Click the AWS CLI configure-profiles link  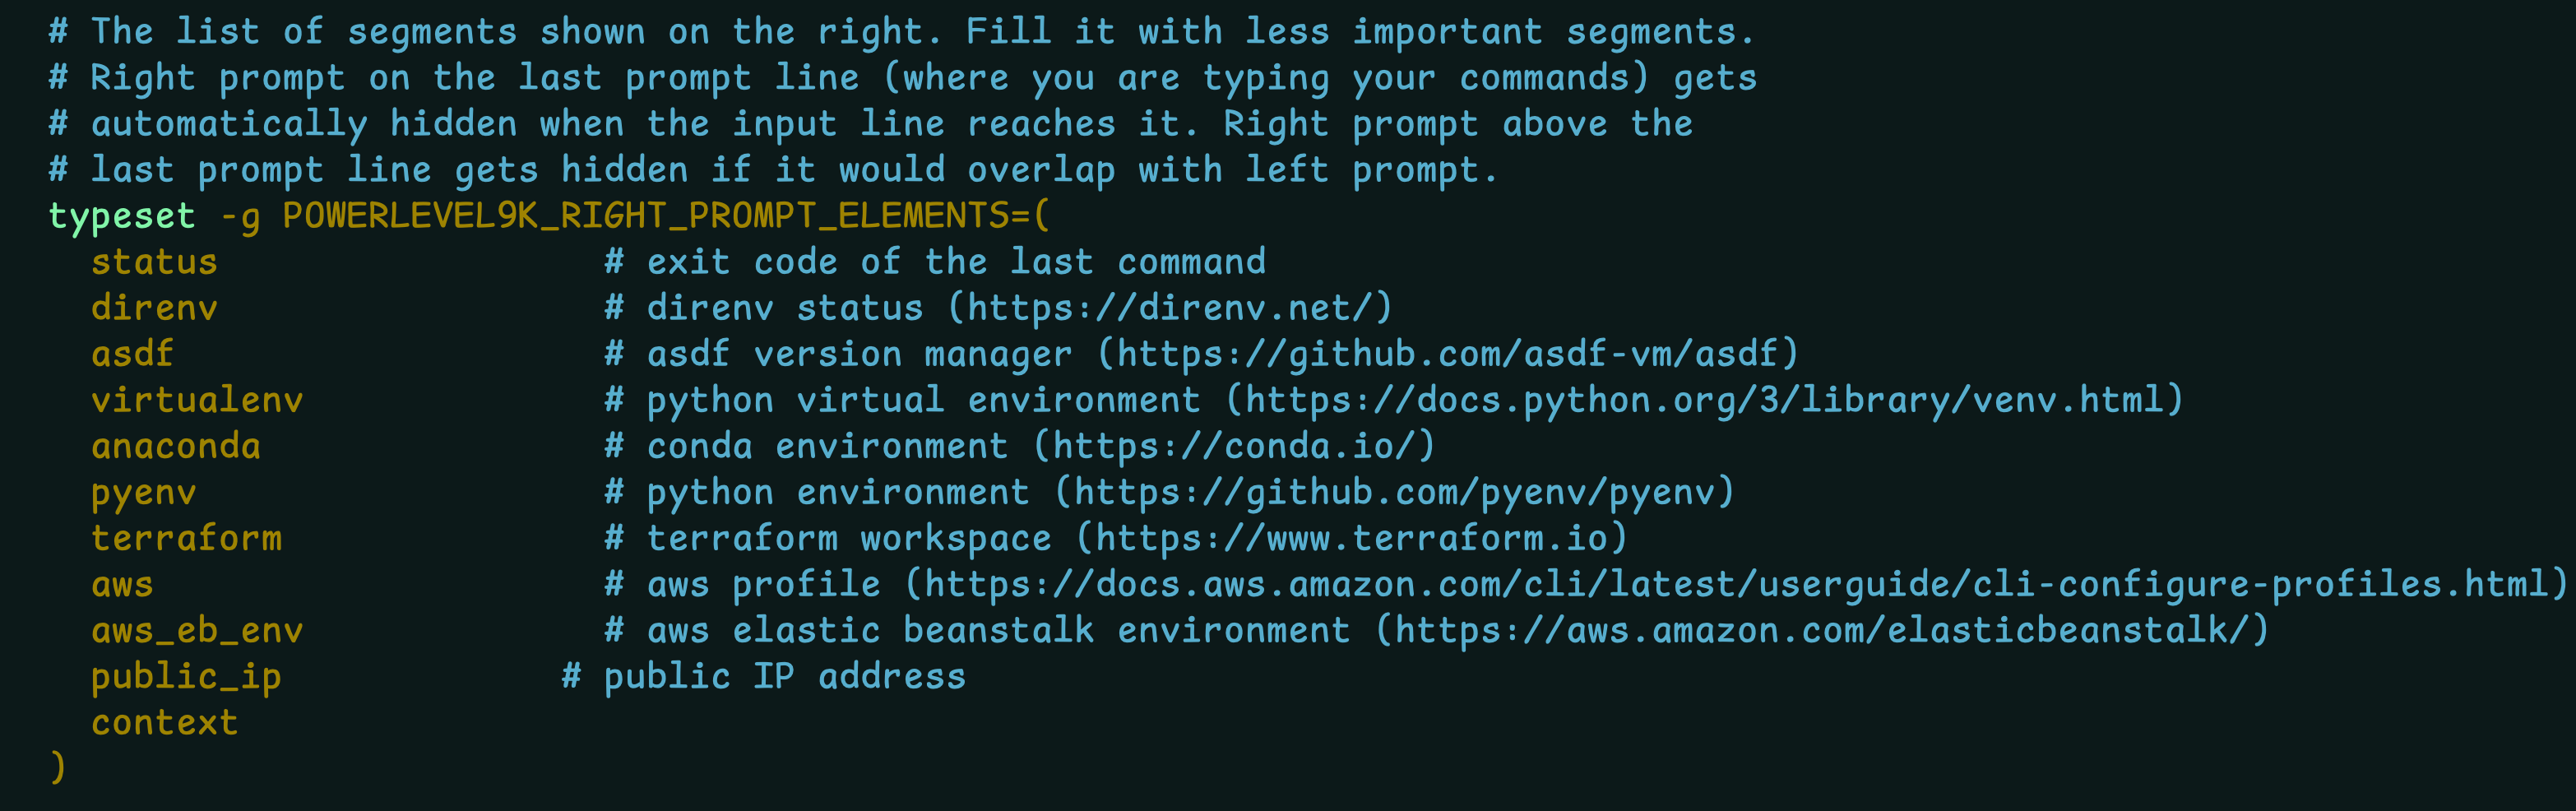pyautogui.click(x=1736, y=584)
